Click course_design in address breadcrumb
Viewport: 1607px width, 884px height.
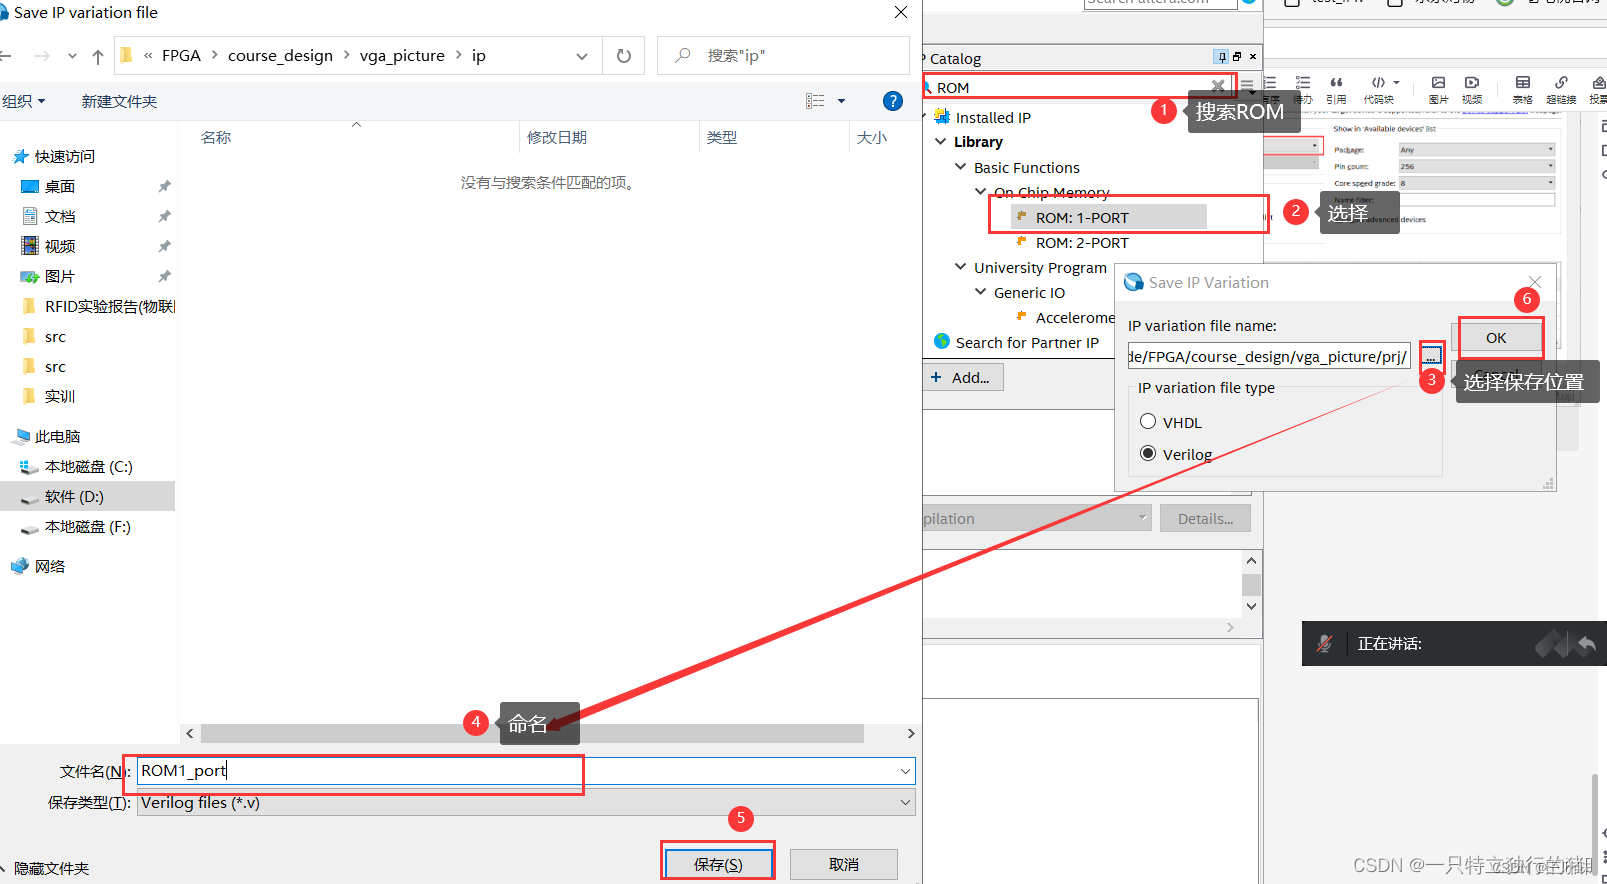coord(280,56)
